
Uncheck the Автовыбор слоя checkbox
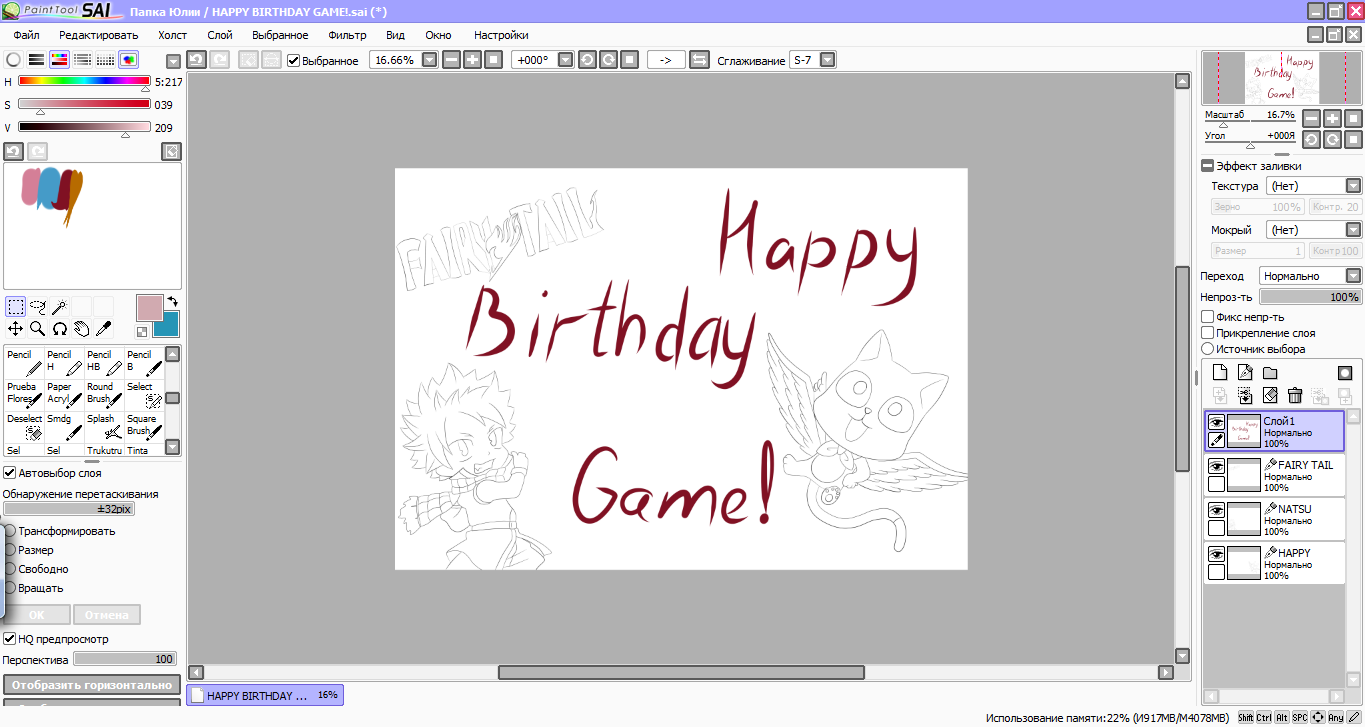coord(10,473)
